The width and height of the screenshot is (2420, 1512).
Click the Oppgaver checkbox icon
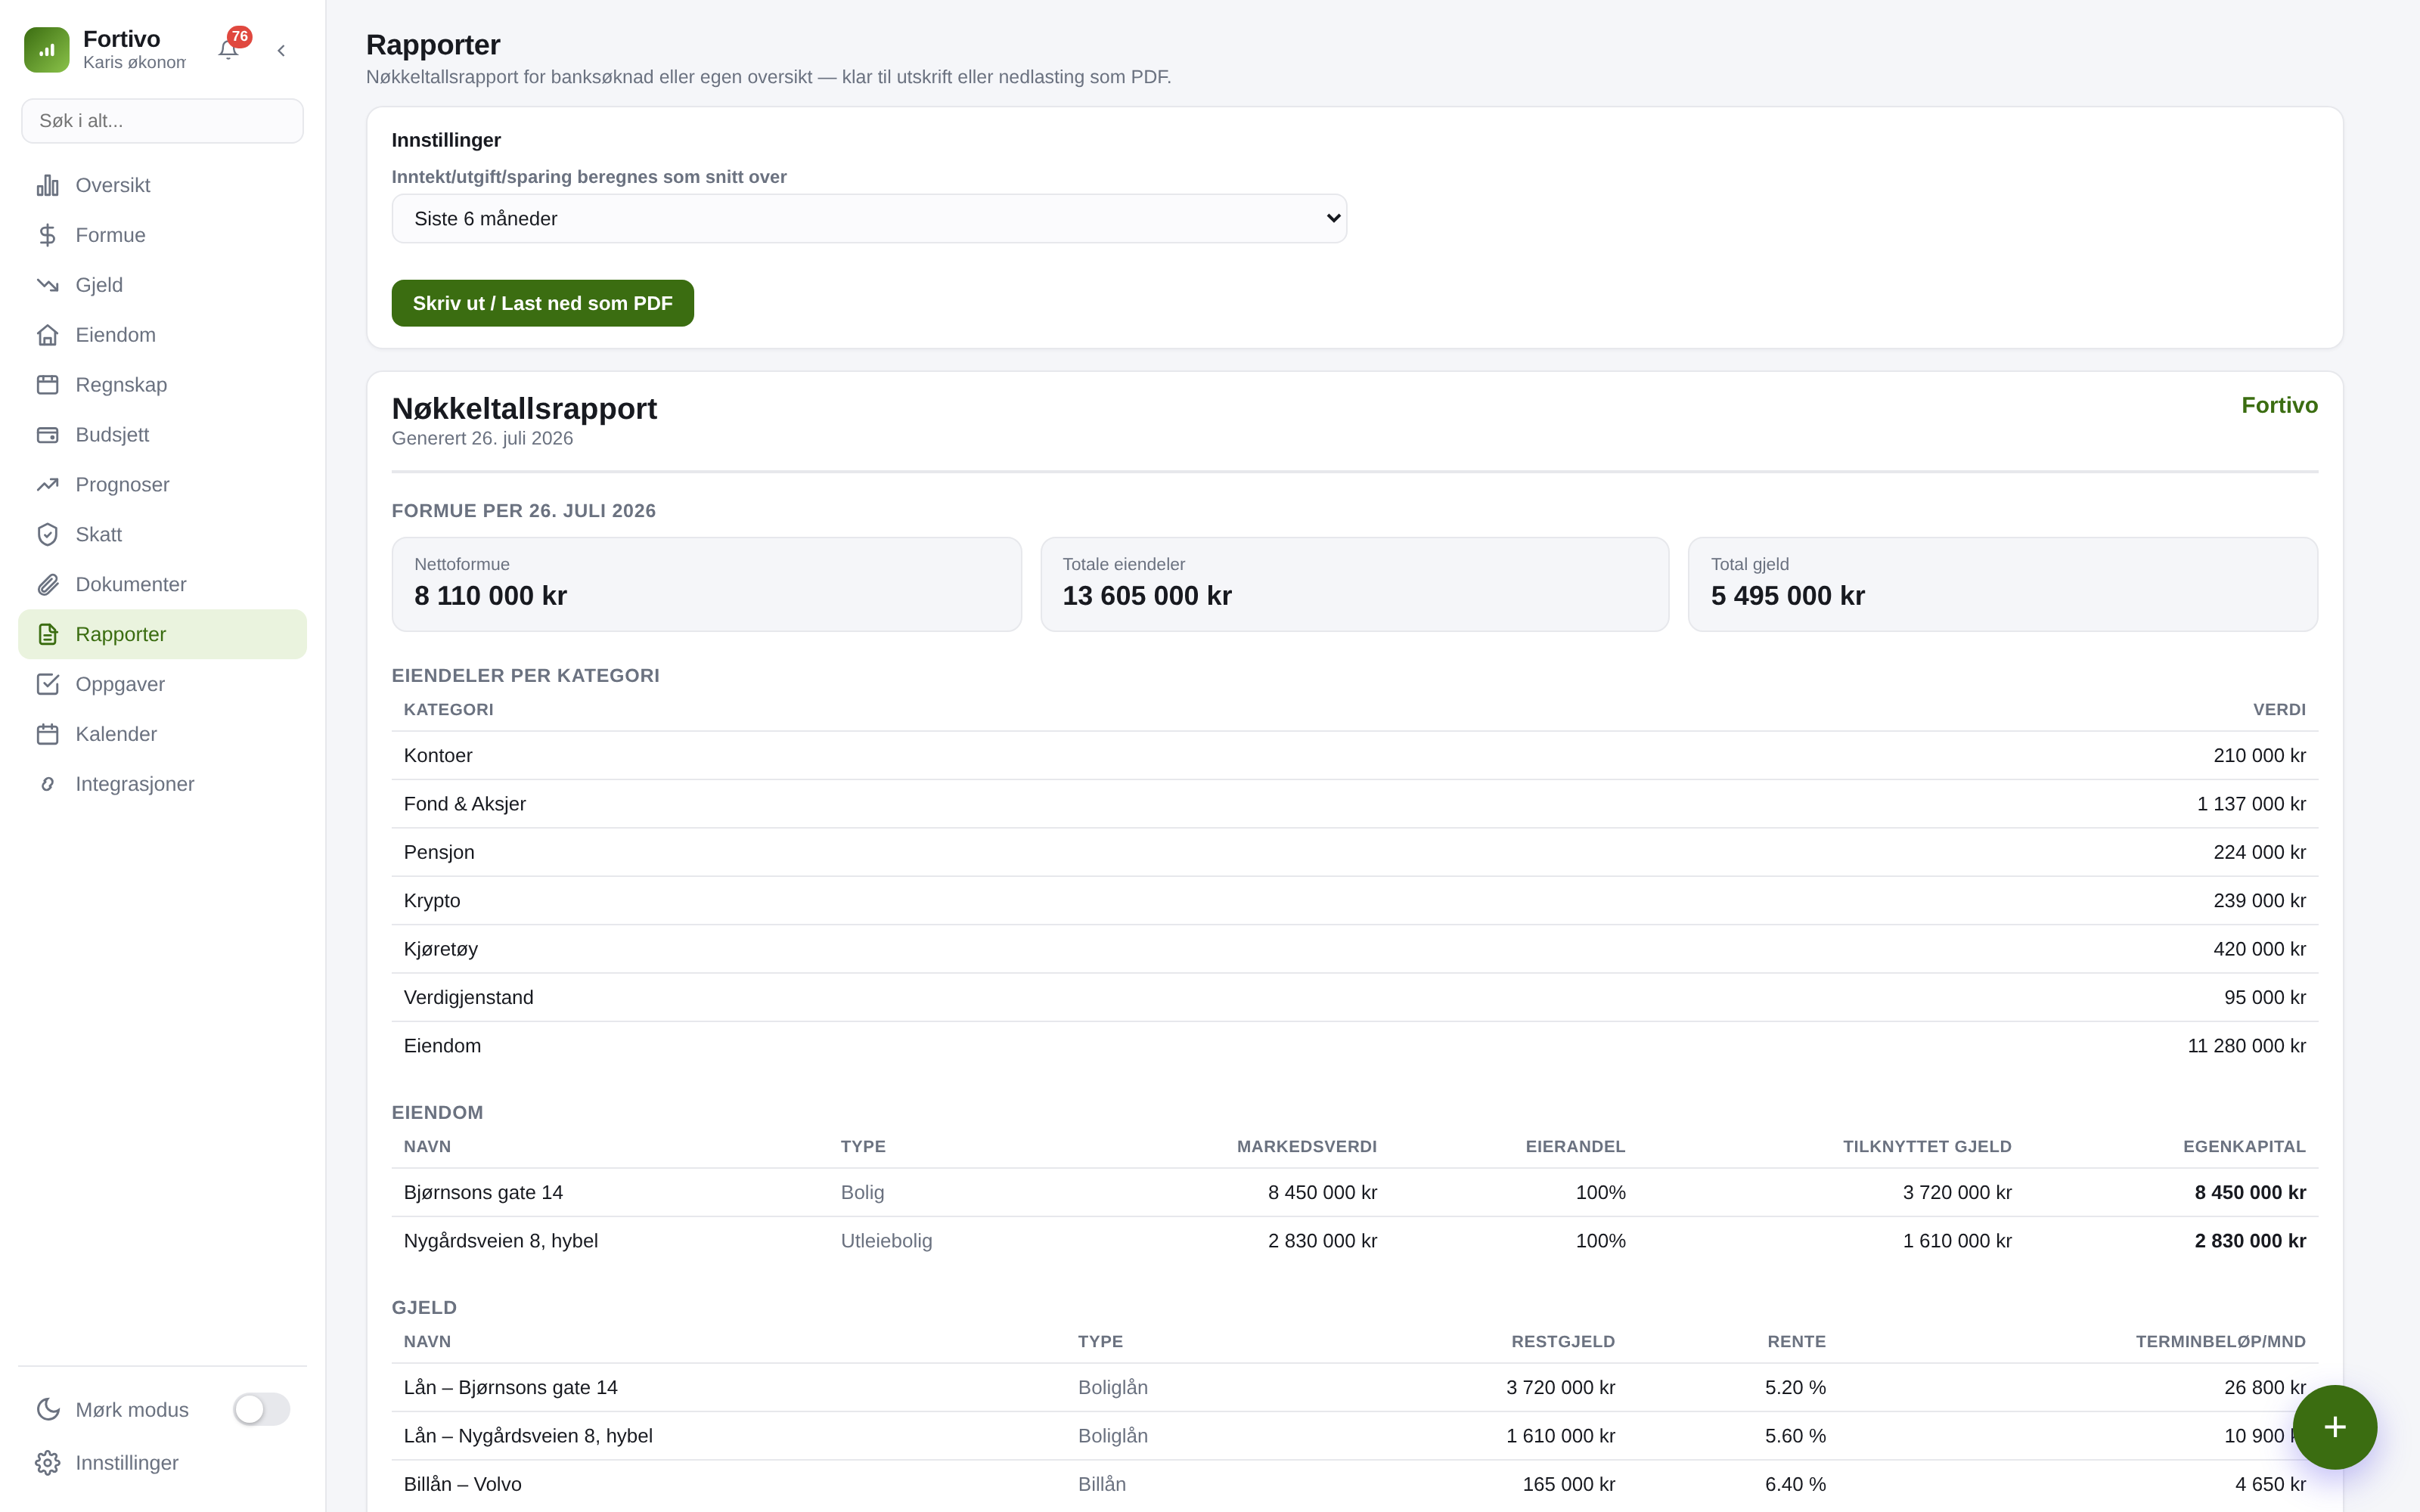(48, 684)
